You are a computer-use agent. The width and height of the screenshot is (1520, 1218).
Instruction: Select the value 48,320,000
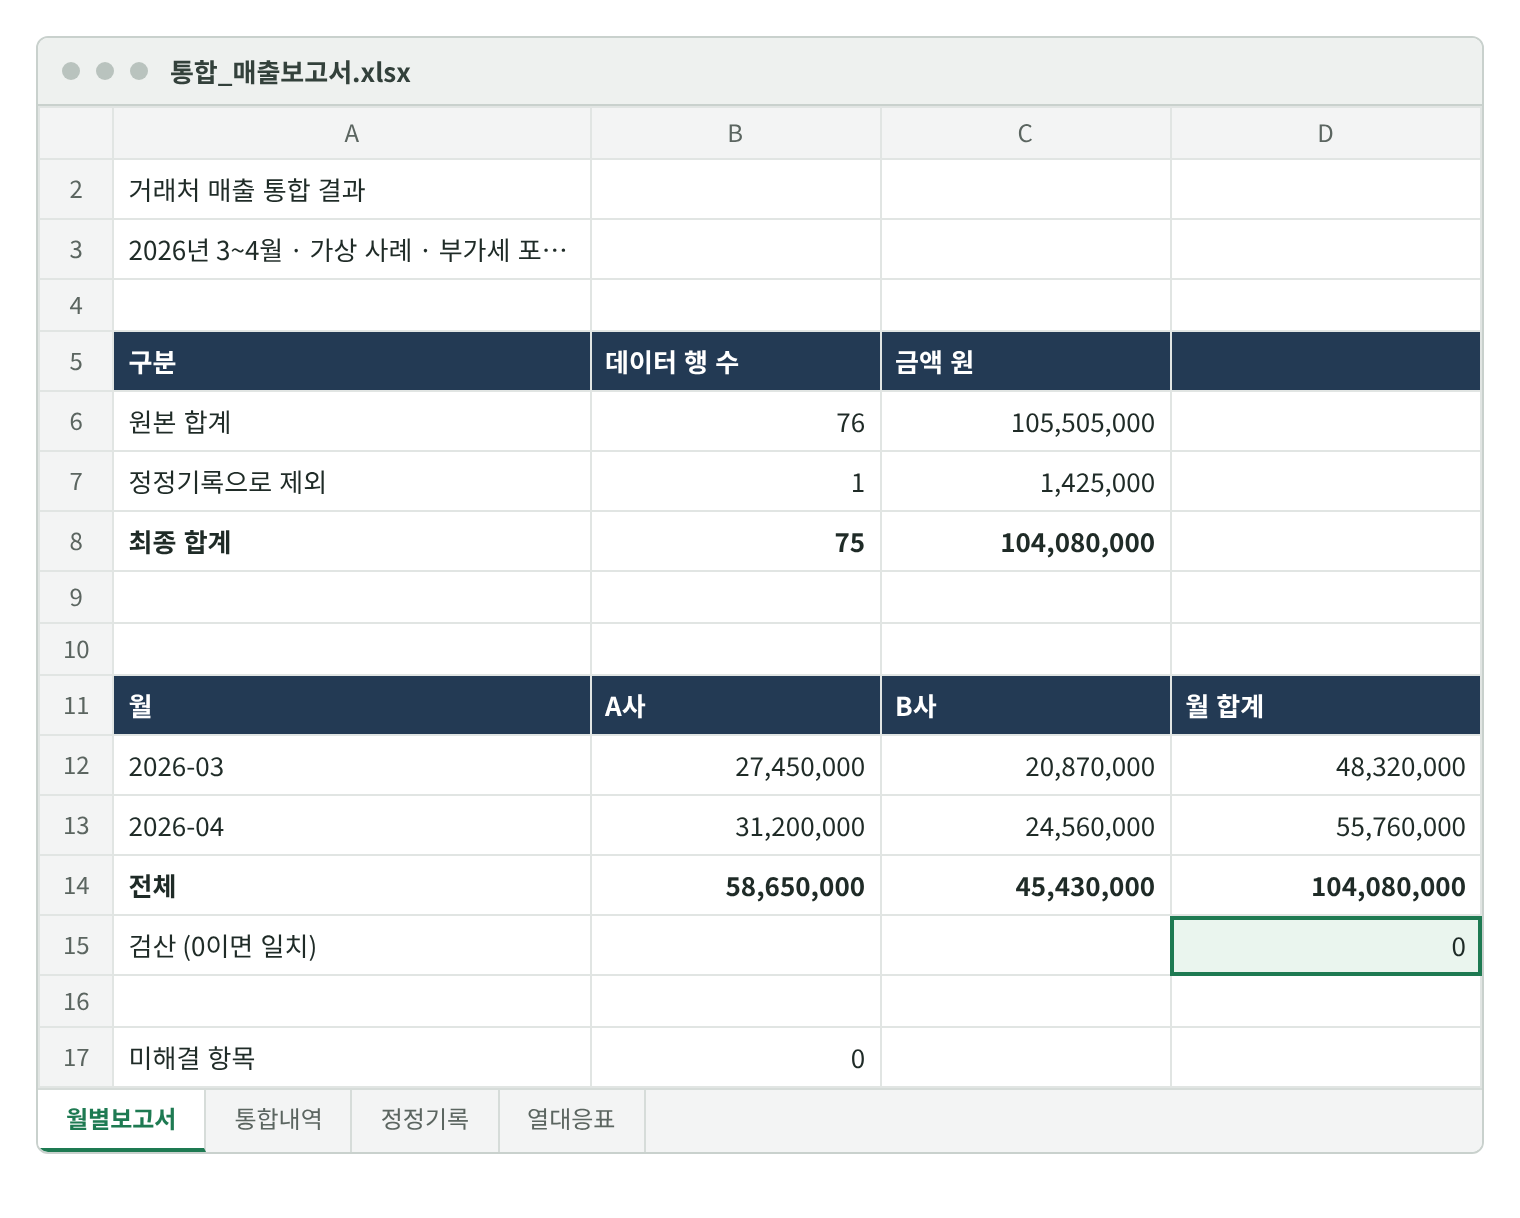1326,766
